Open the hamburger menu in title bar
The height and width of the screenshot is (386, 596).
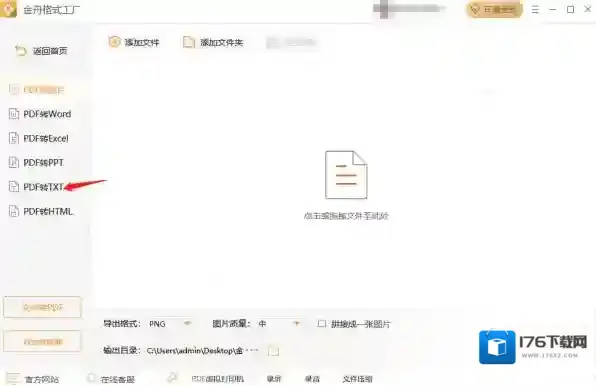[x=535, y=9]
